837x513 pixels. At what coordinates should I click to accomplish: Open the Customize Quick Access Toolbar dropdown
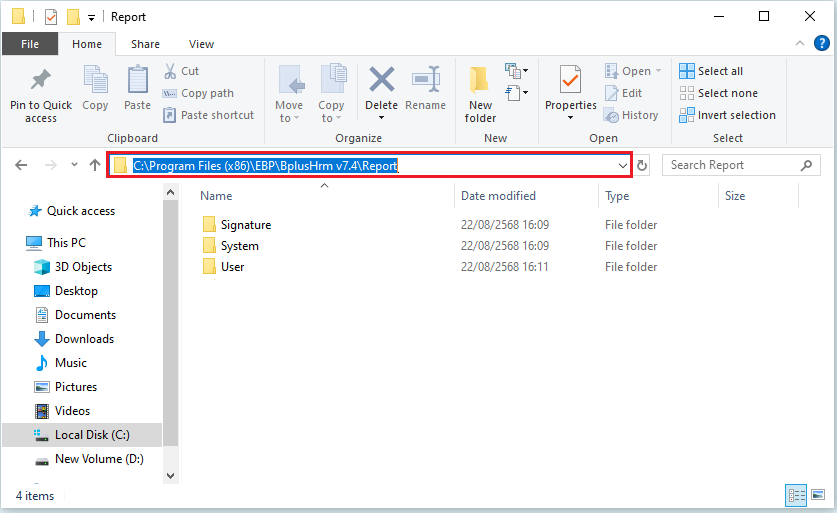click(x=92, y=17)
